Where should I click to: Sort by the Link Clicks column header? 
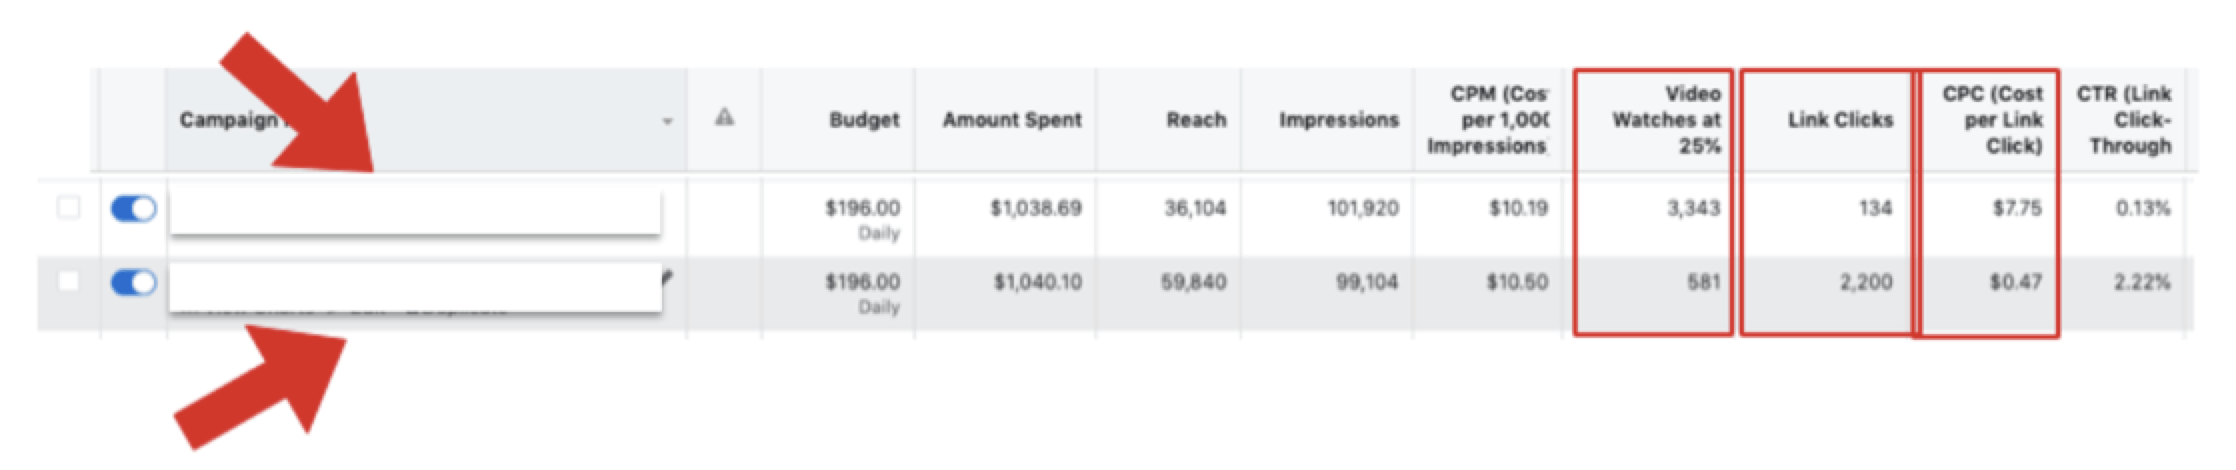[x=1840, y=120]
